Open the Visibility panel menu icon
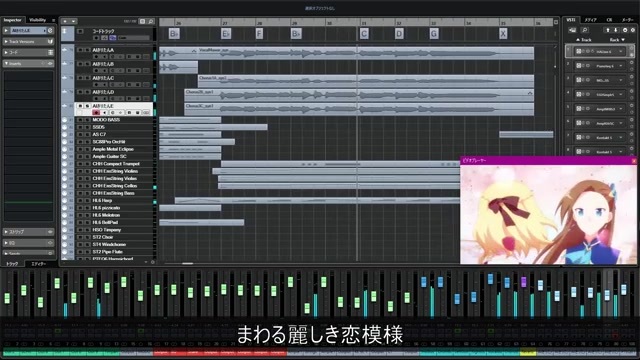The width and height of the screenshot is (640, 360). (x=53, y=20)
